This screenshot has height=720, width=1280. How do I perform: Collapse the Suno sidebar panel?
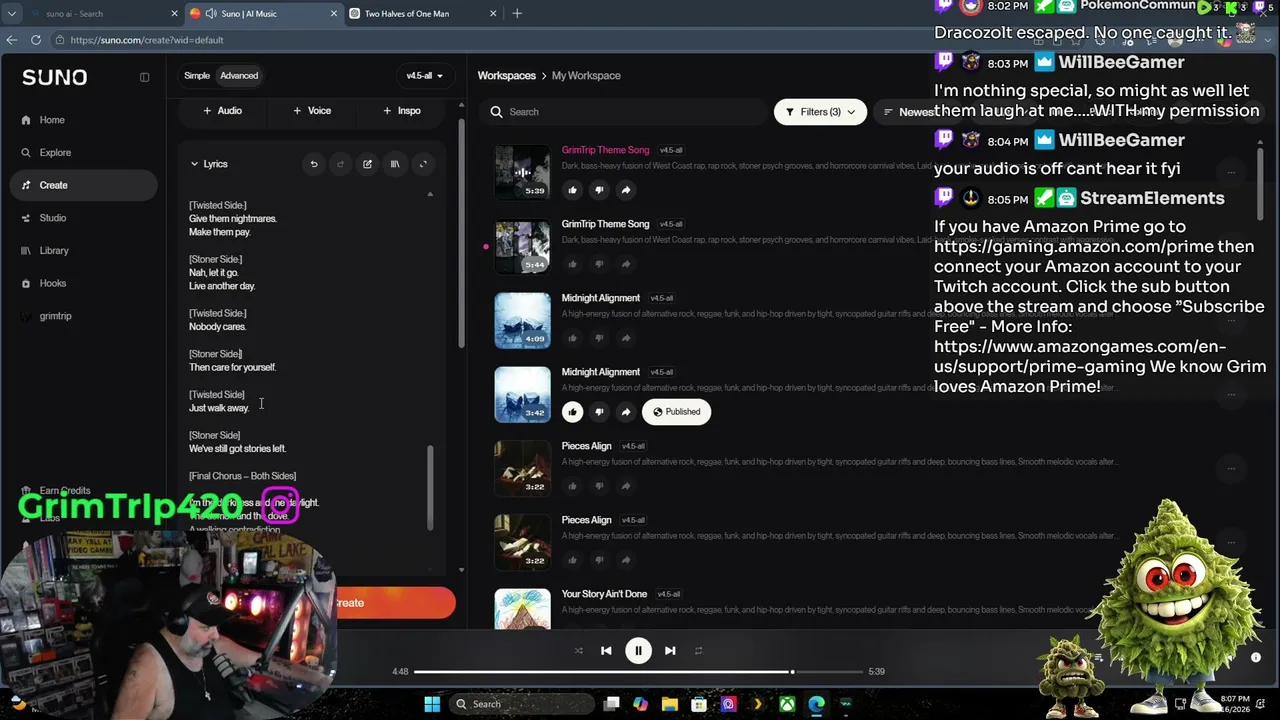tap(144, 77)
